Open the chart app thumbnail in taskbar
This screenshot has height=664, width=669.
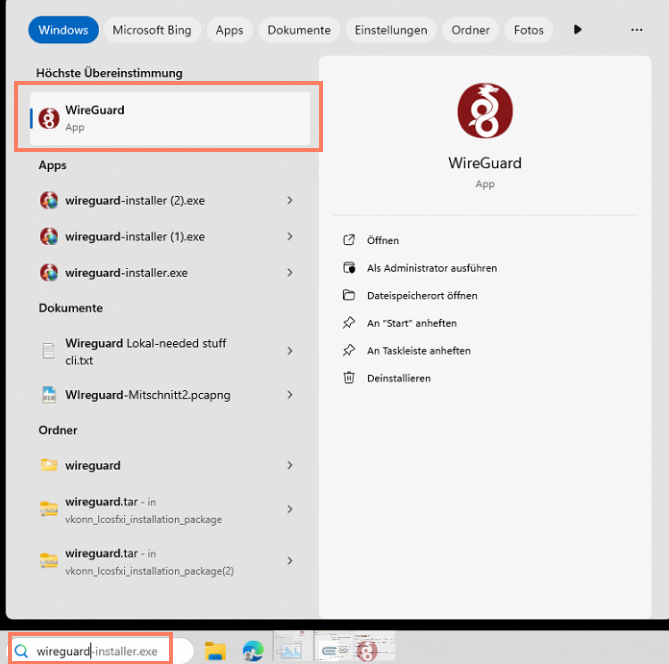point(292,647)
